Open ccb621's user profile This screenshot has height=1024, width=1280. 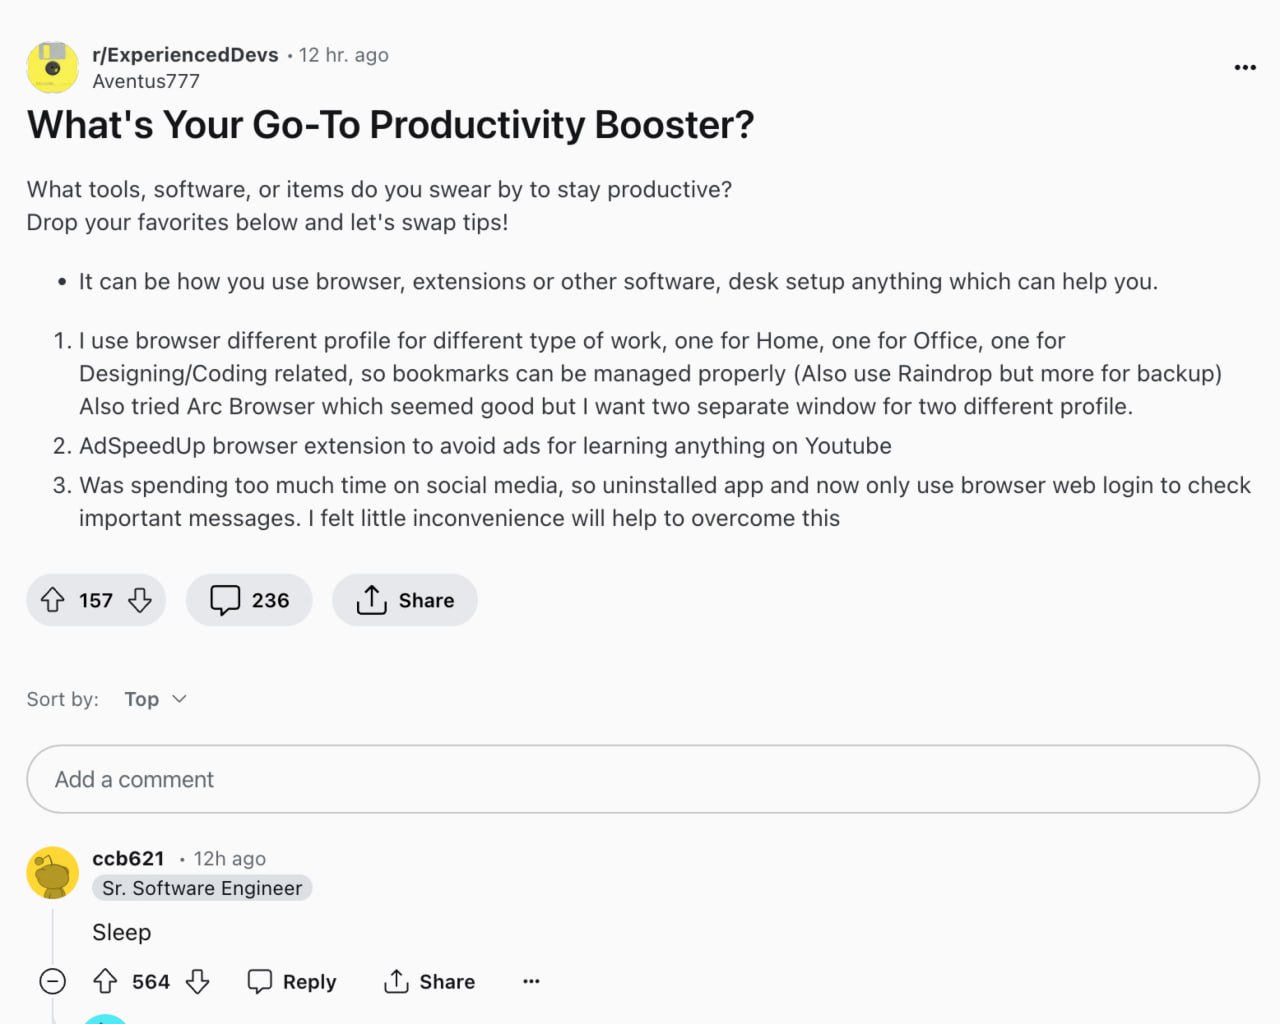(128, 858)
